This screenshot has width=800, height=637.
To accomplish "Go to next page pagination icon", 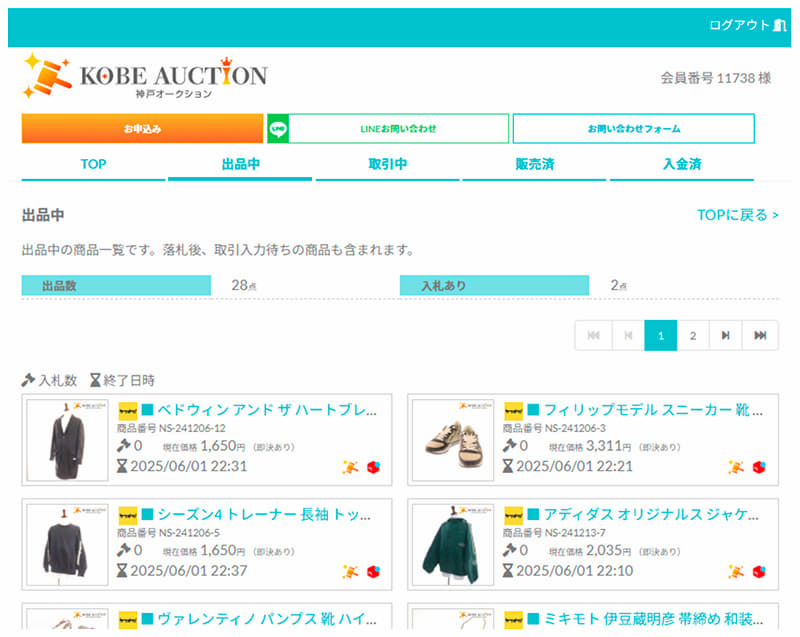I will pyautogui.click(x=725, y=336).
